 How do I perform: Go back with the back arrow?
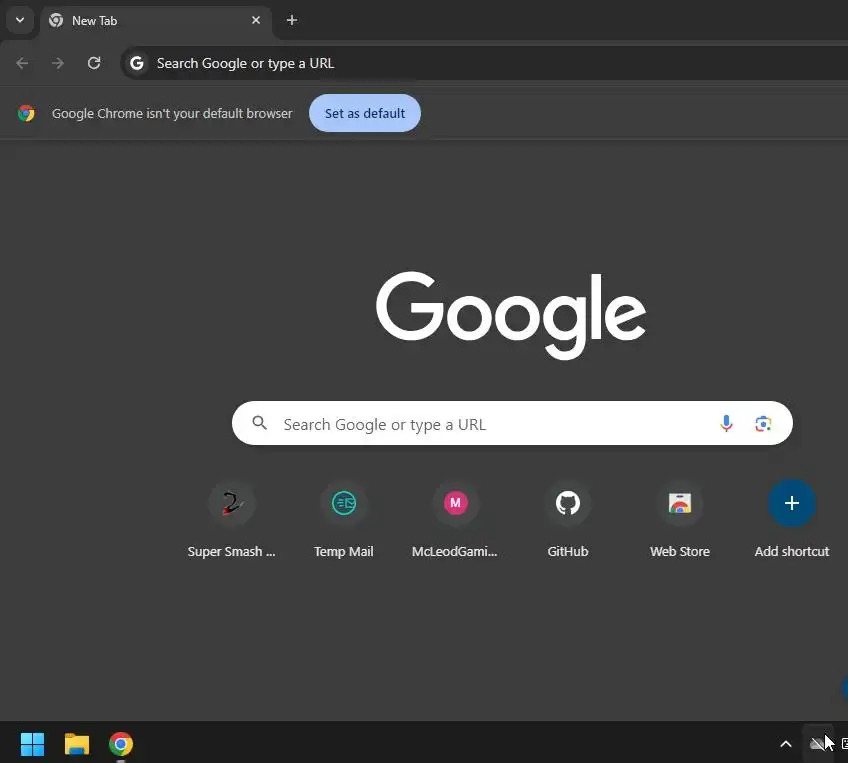coord(22,63)
